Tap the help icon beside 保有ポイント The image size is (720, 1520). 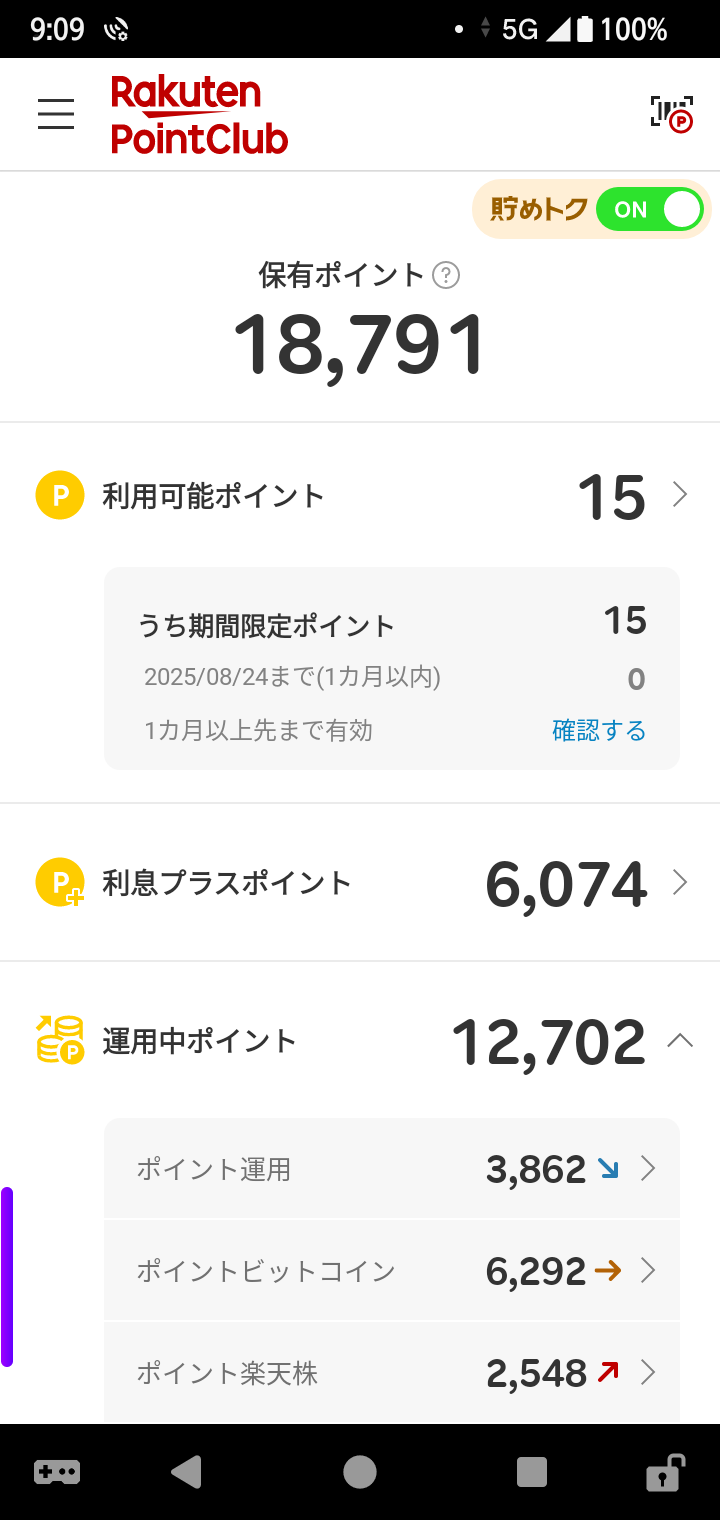[446, 275]
